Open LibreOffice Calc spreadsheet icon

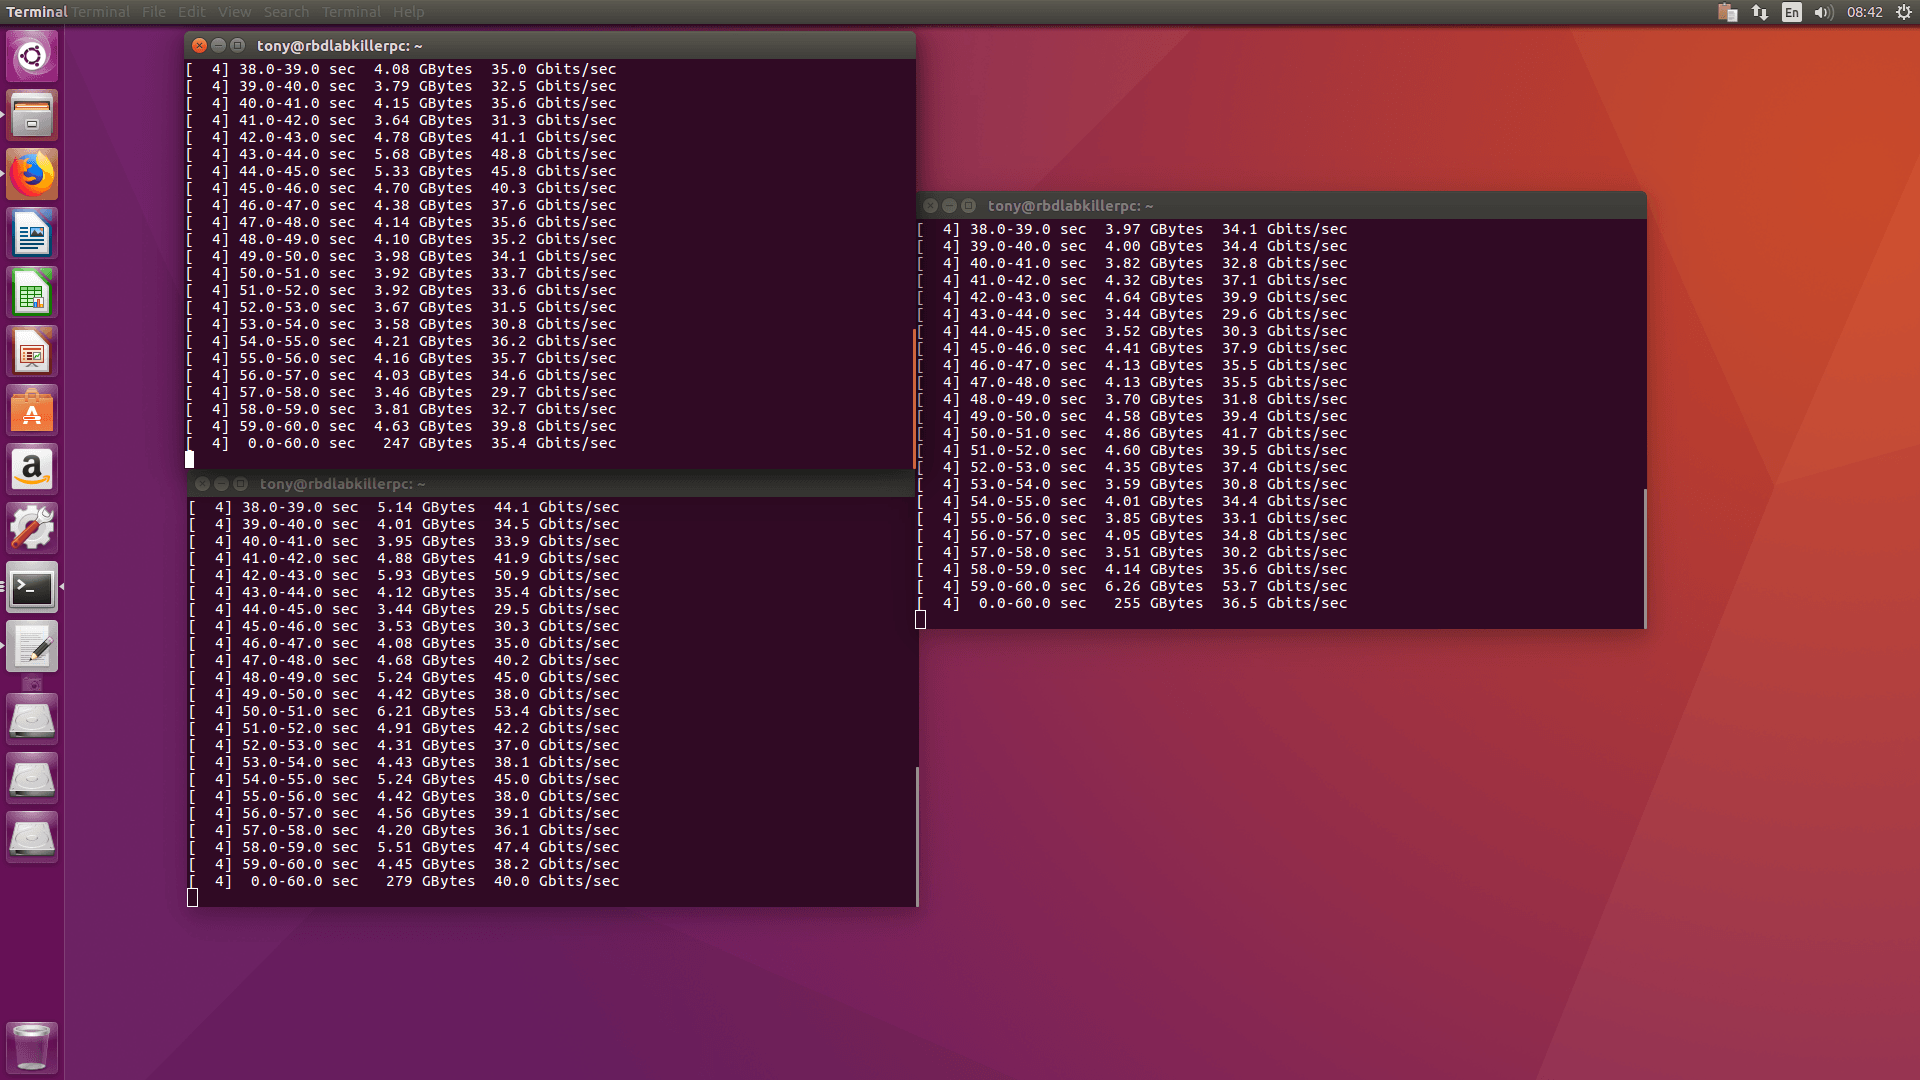click(32, 293)
